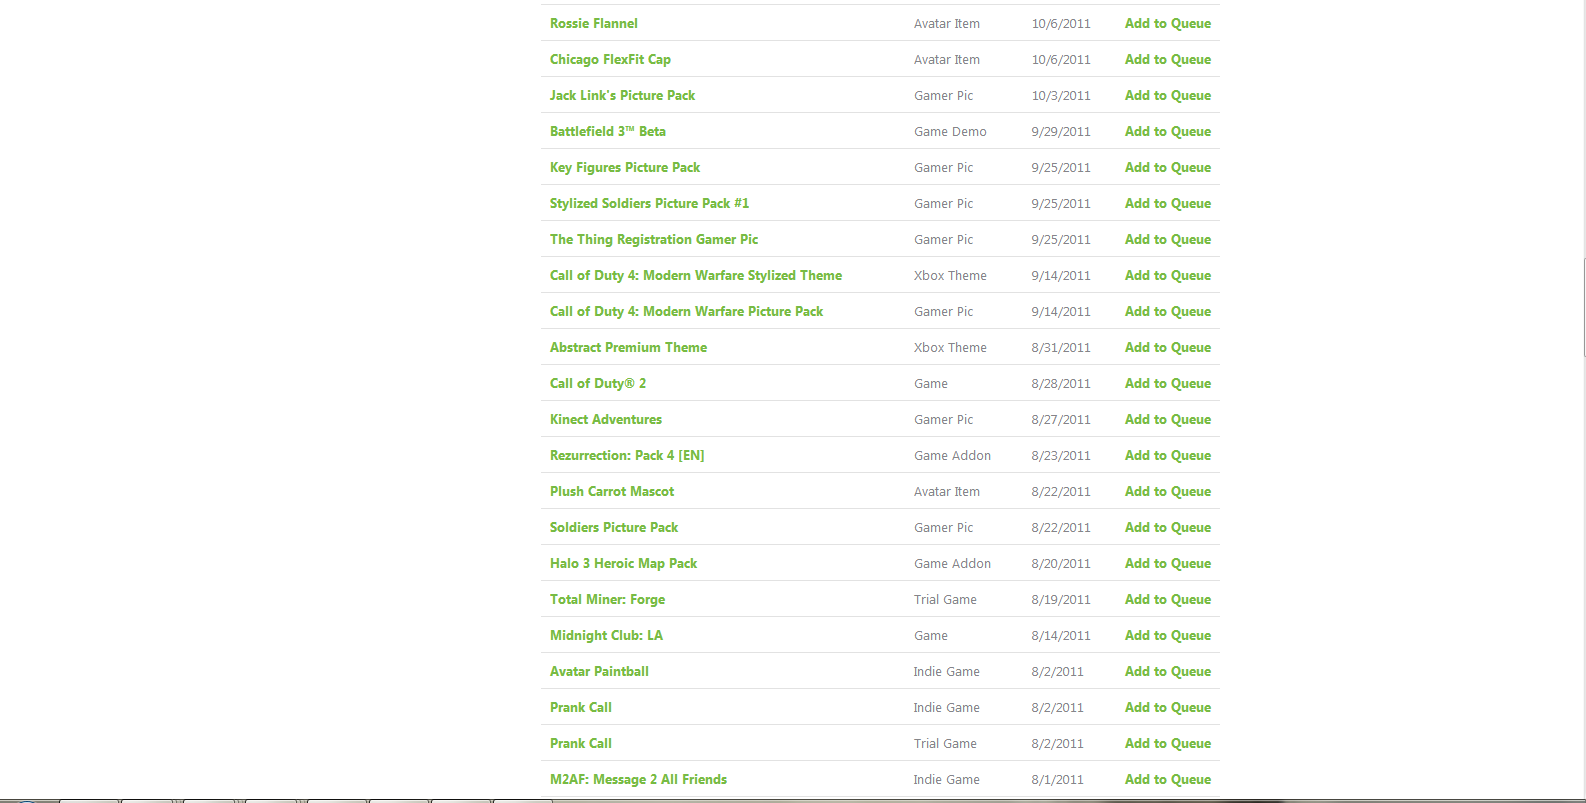Add Jack Link's Picture Pack to queue

tap(1168, 95)
